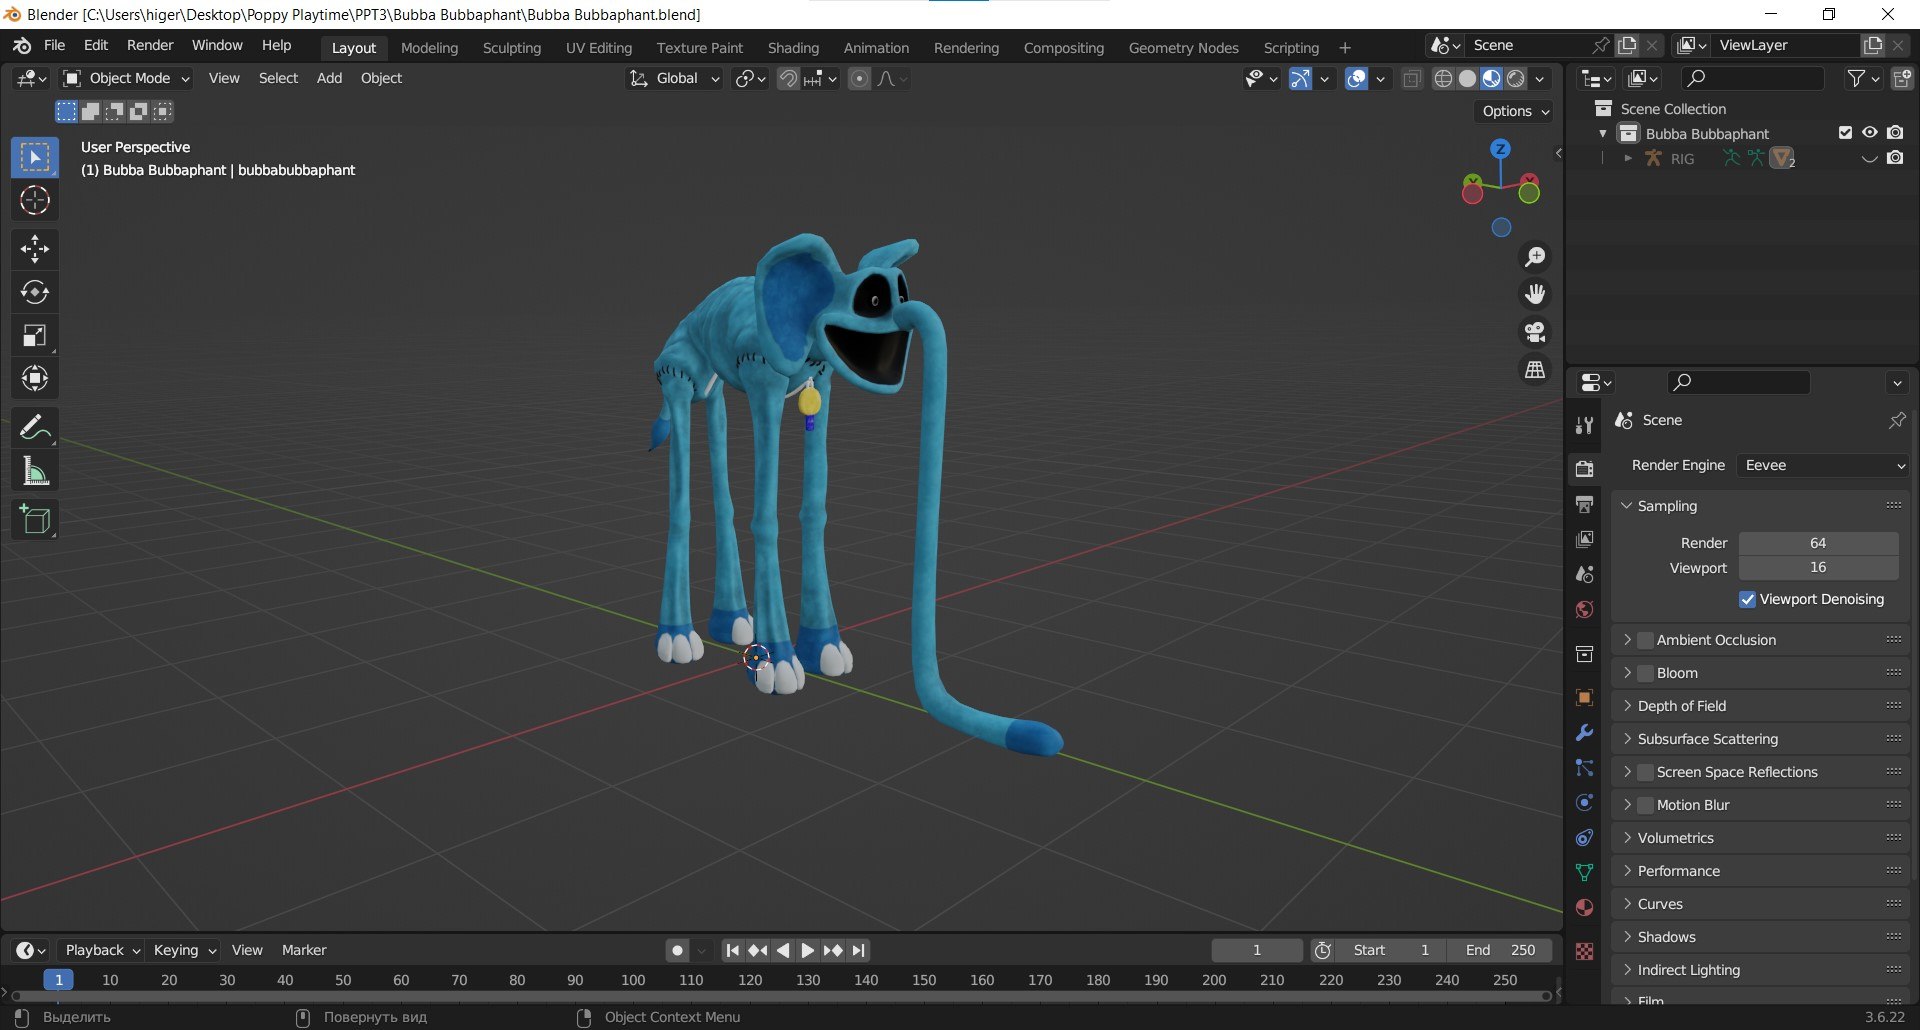Click the pan view hand icon
This screenshot has width=1920, height=1030.
(x=1535, y=294)
